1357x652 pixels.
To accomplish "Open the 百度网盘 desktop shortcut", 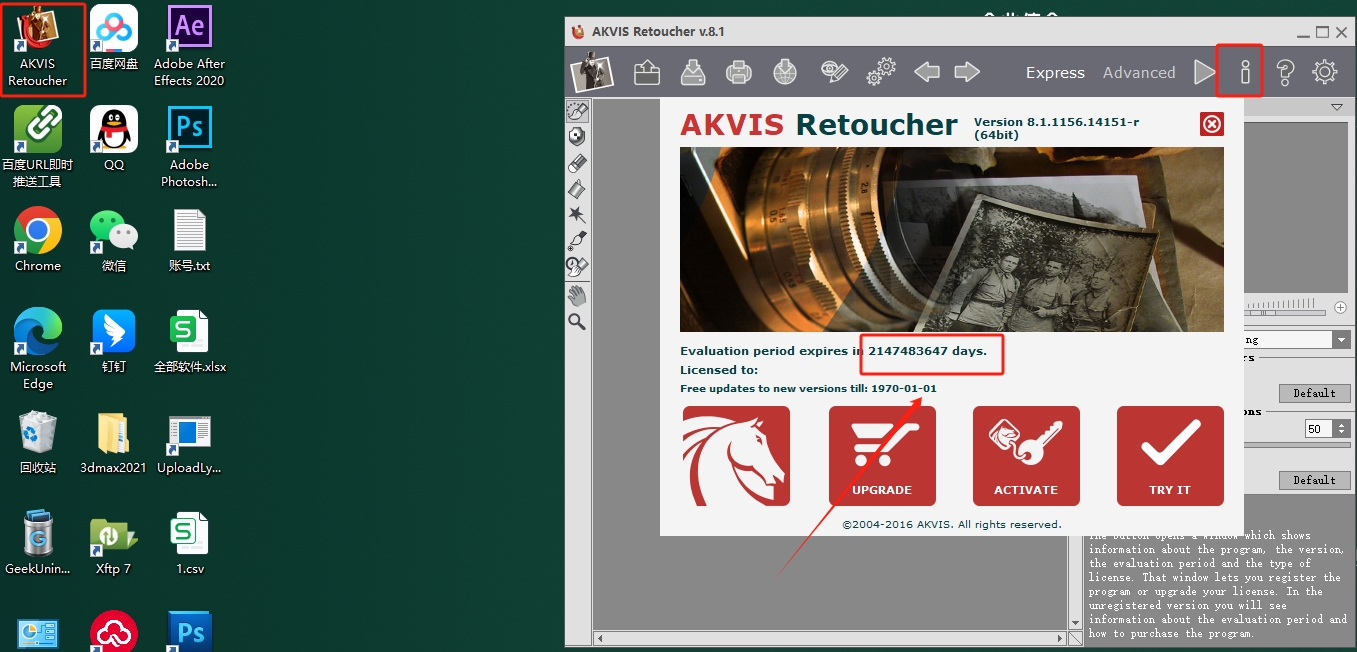I will [x=114, y=40].
